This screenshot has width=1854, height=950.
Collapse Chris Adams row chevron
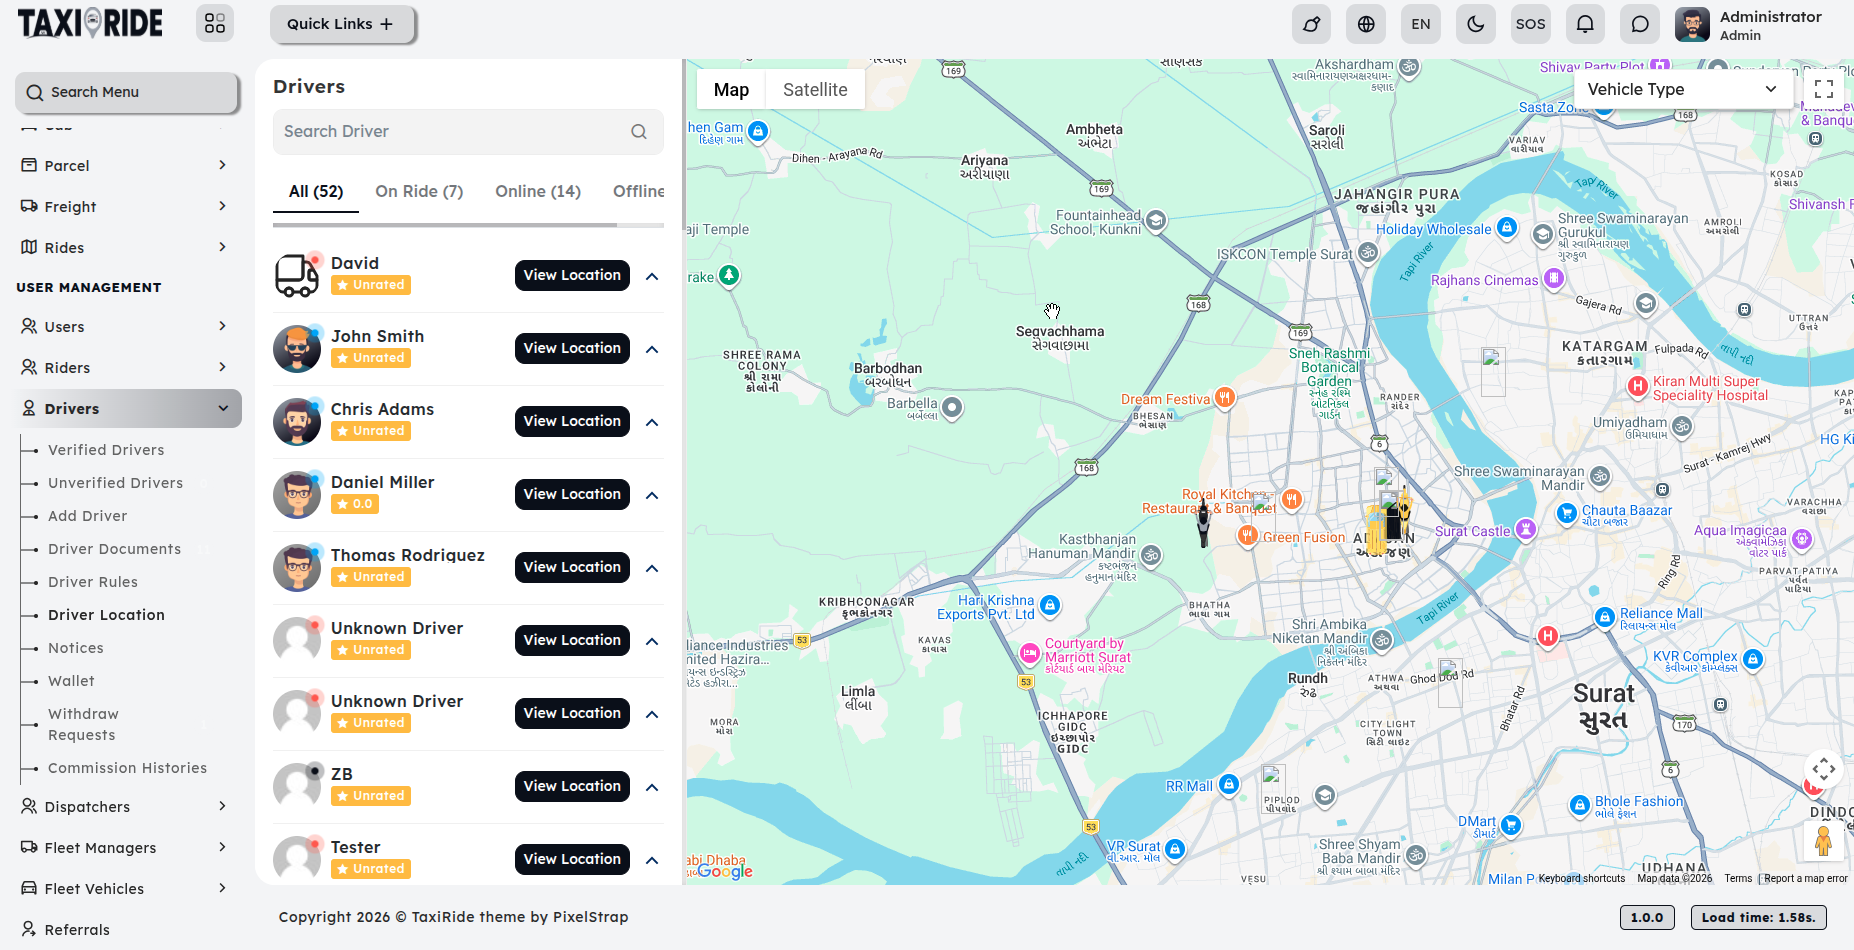coord(652,422)
